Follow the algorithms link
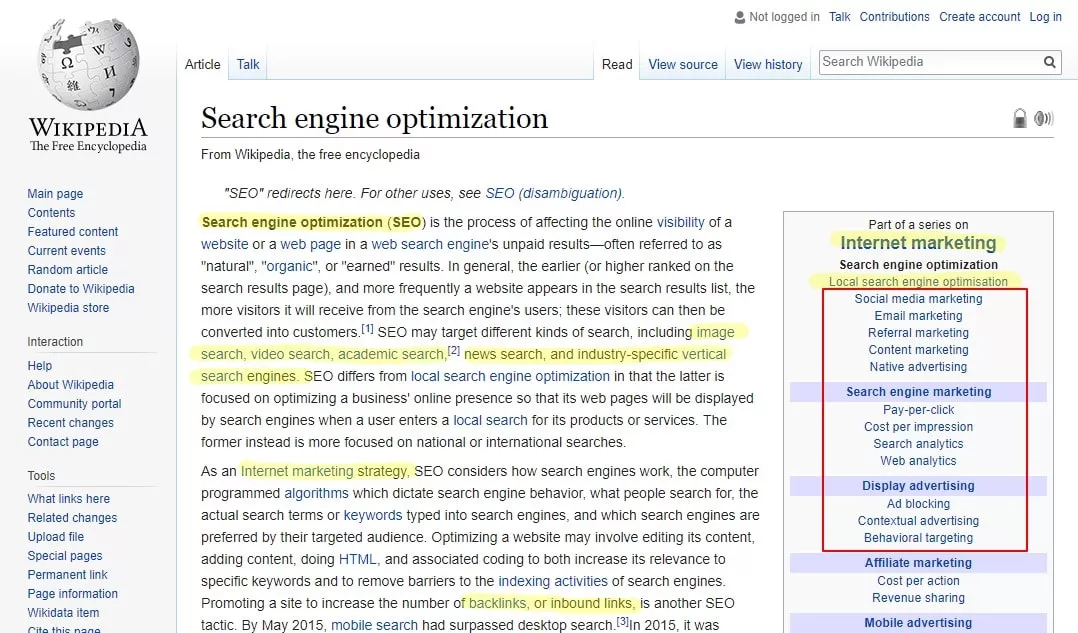1078x633 pixels. tap(316, 493)
